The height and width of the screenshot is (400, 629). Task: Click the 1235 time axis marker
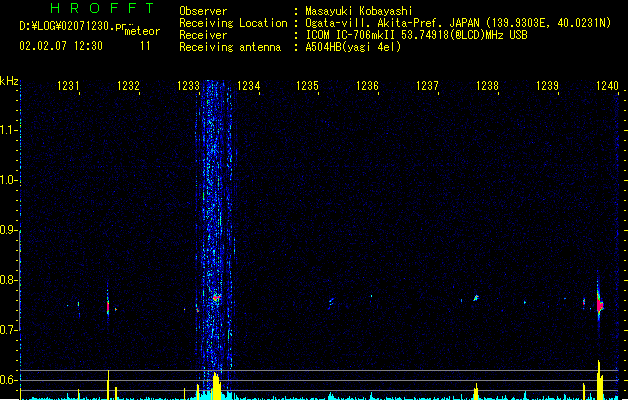coord(307,85)
